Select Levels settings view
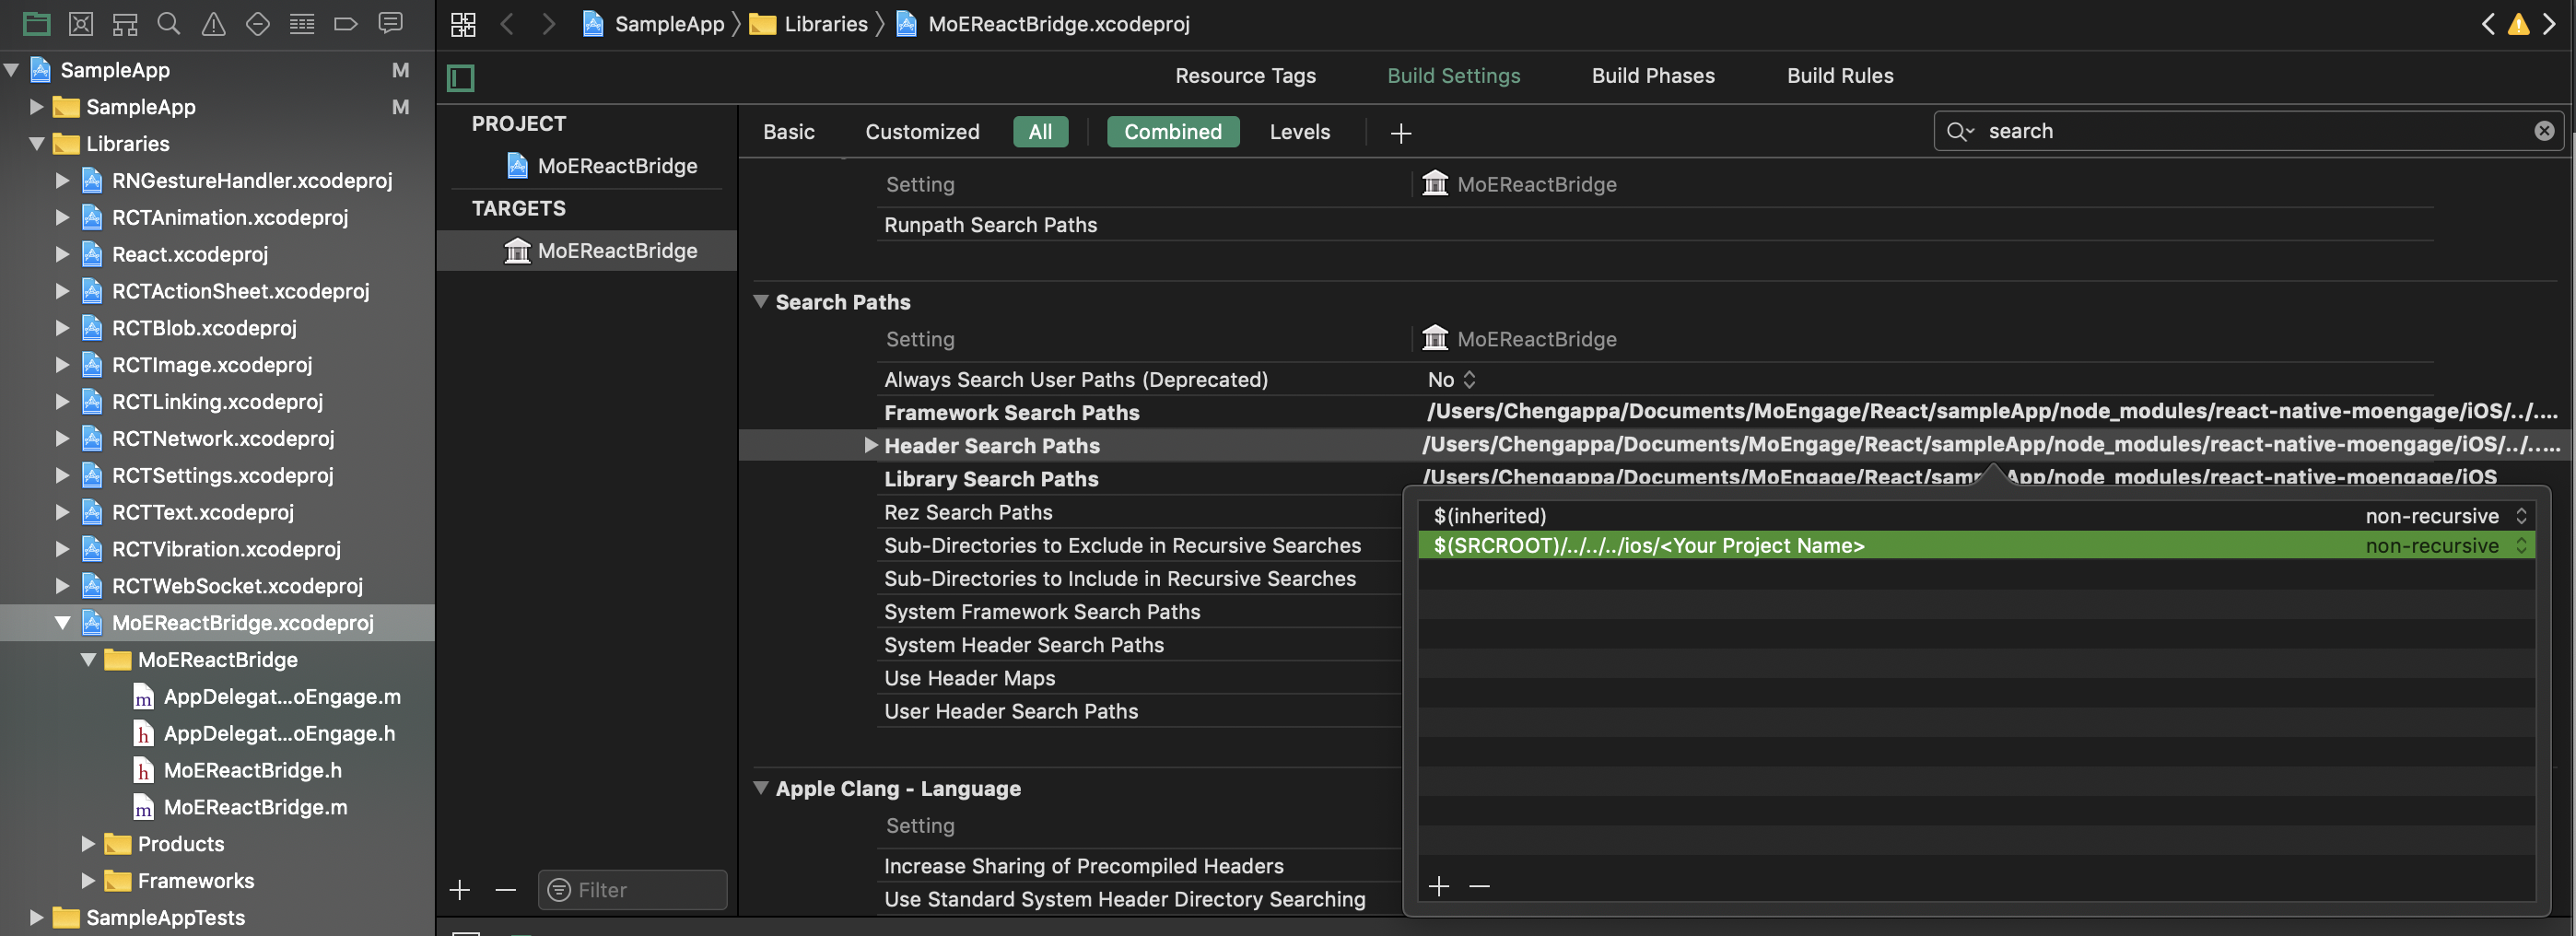Viewport: 2576px width, 936px height. (1299, 132)
